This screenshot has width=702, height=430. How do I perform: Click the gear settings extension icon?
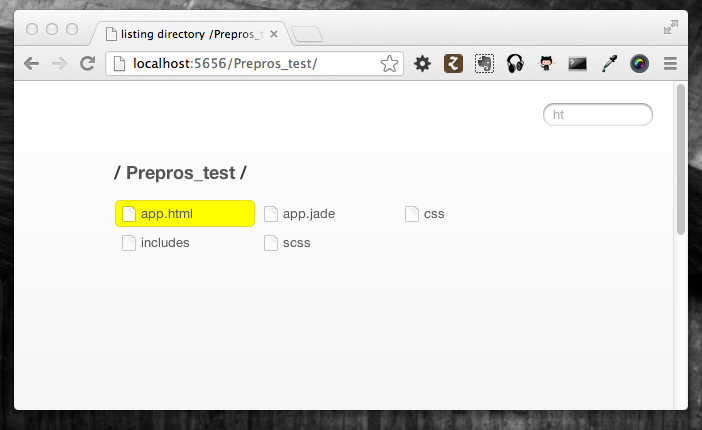(423, 64)
